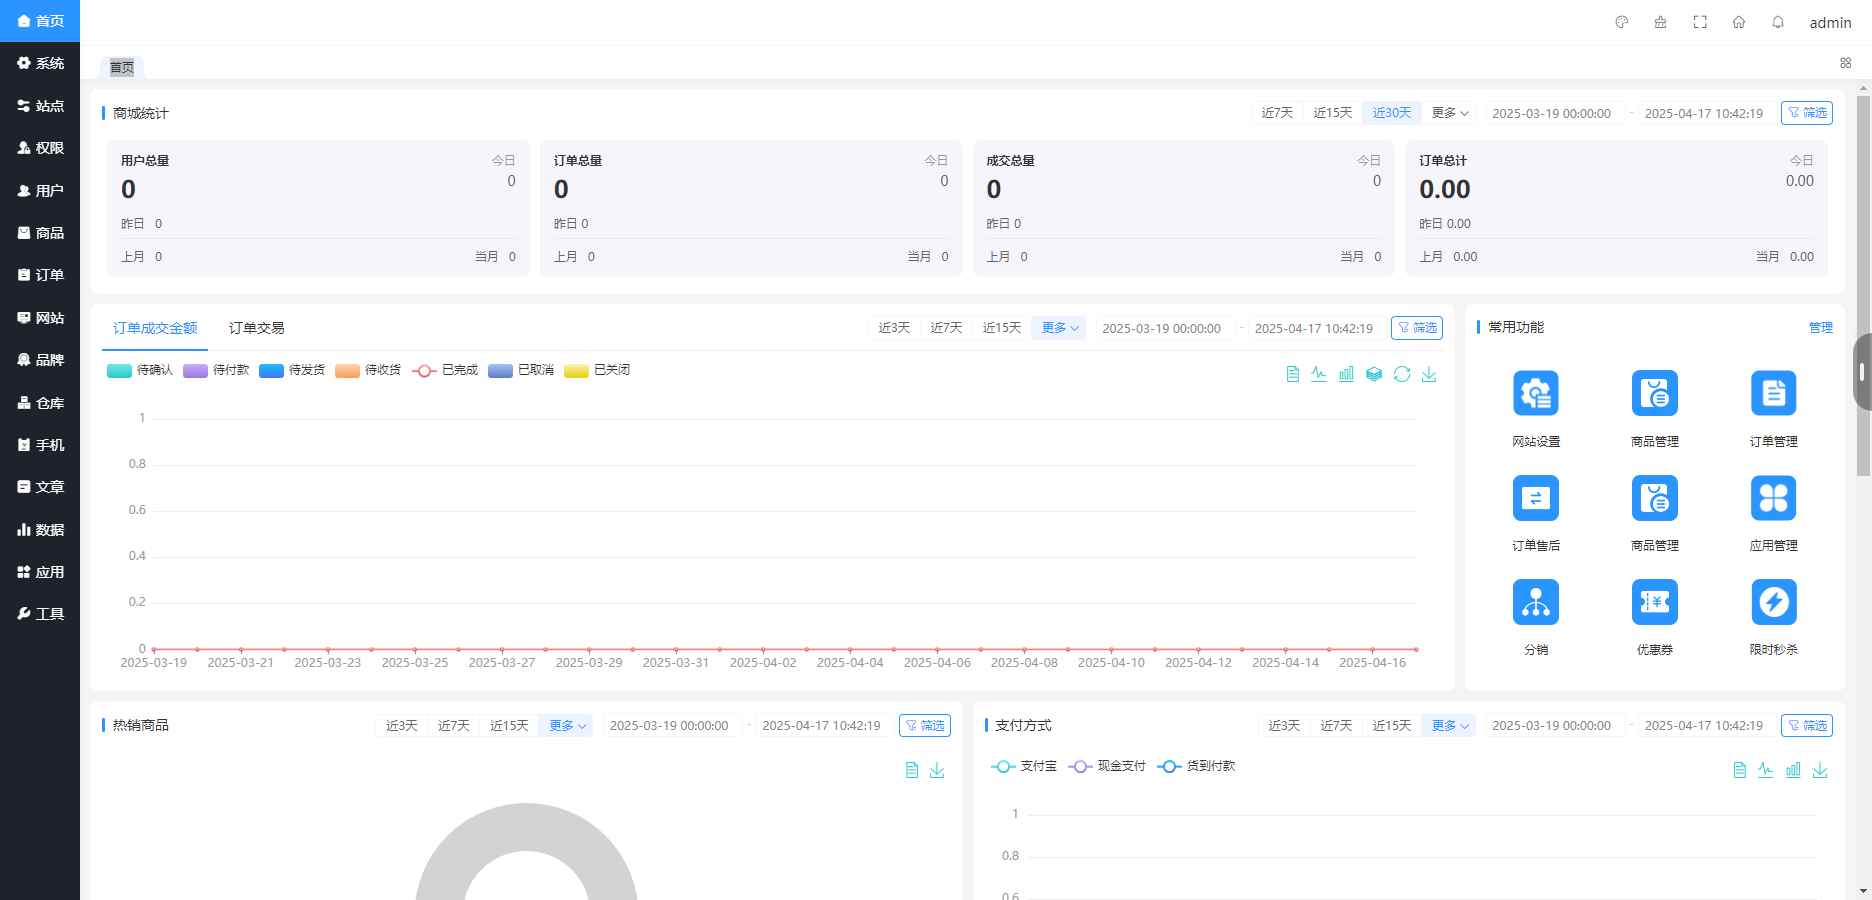
Task: Expand the 更多 dropdown in 商城统计
Action: tap(1449, 113)
